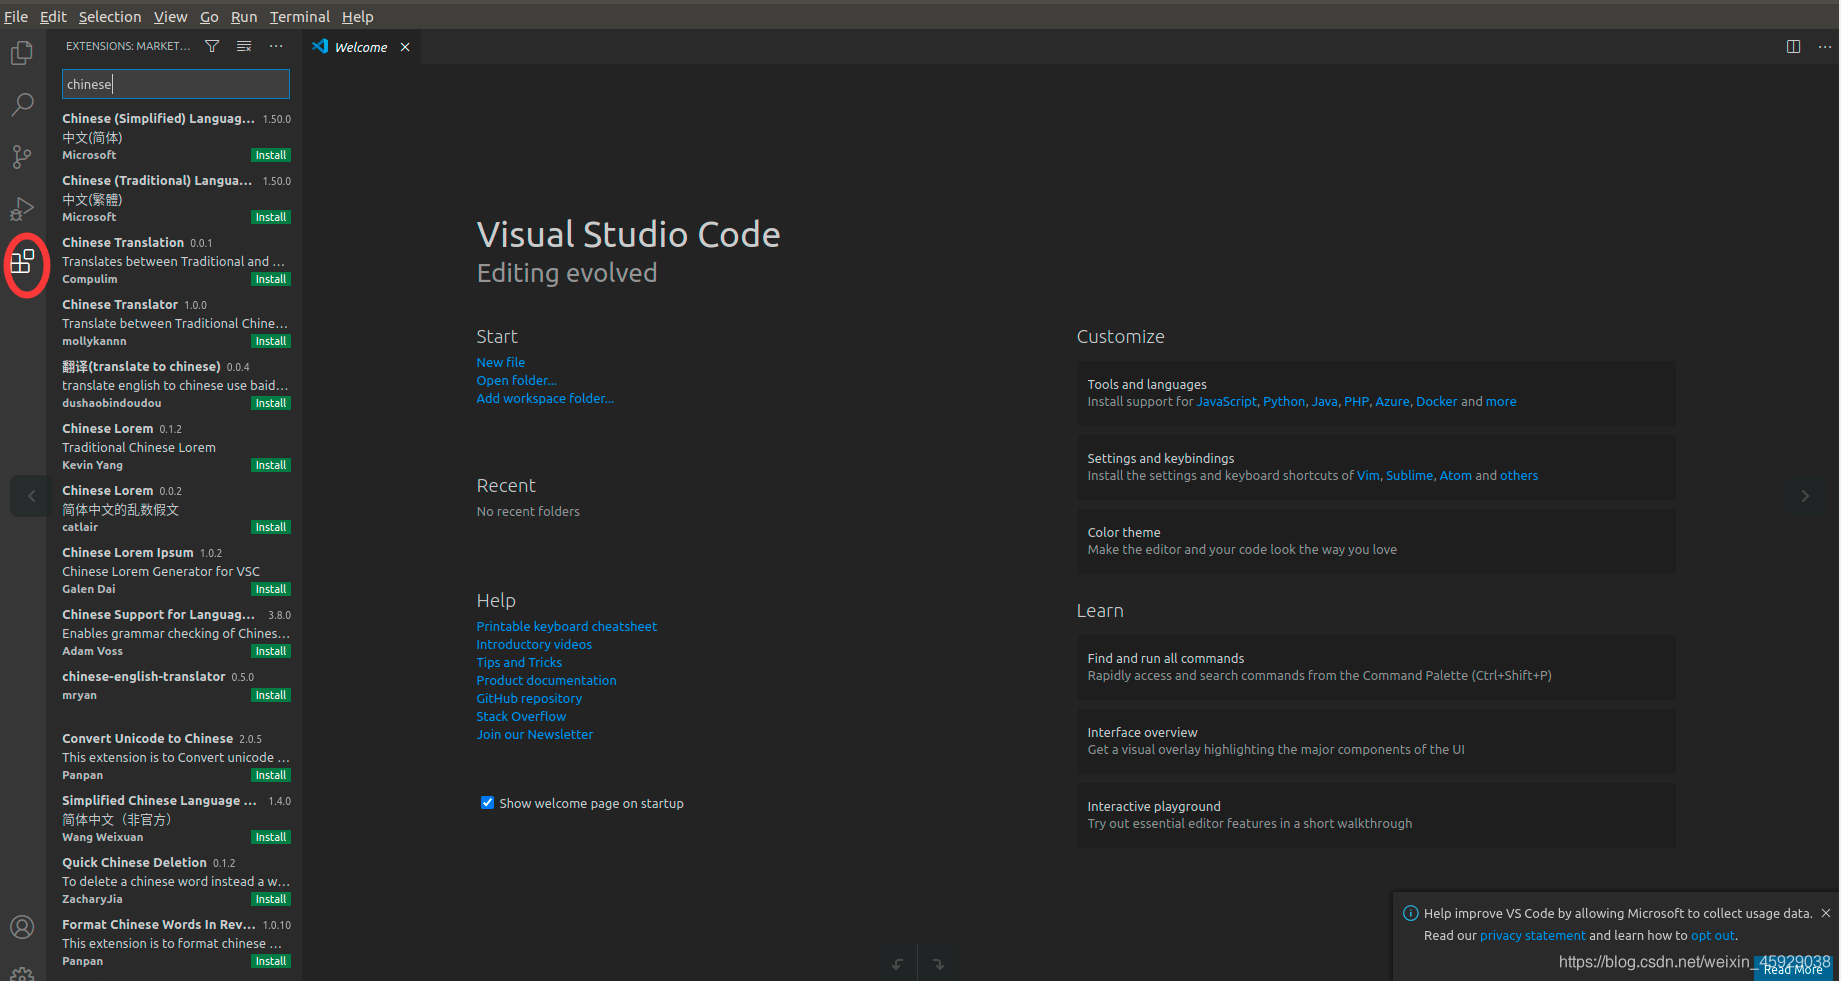Open the Accounts icon in activity bar
This screenshot has width=1841, height=981.
point(22,927)
